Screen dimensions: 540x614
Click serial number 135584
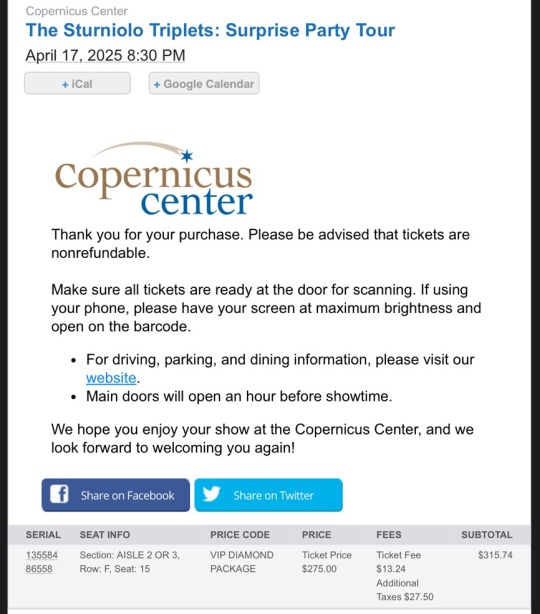[x=42, y=555]
